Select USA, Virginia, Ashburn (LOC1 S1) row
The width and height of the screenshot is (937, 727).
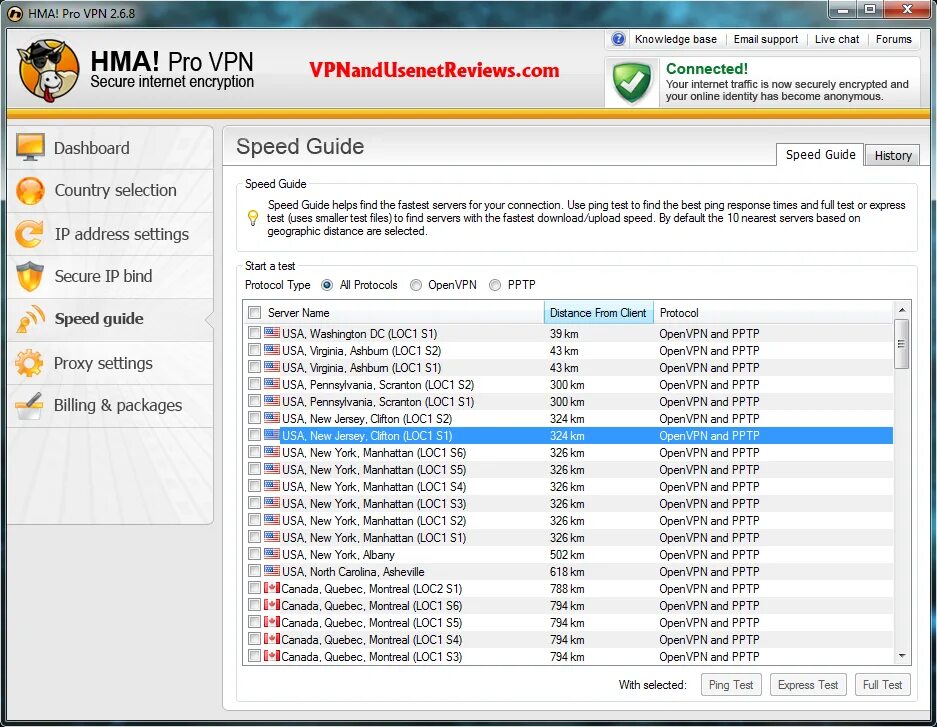coord(568,367)
